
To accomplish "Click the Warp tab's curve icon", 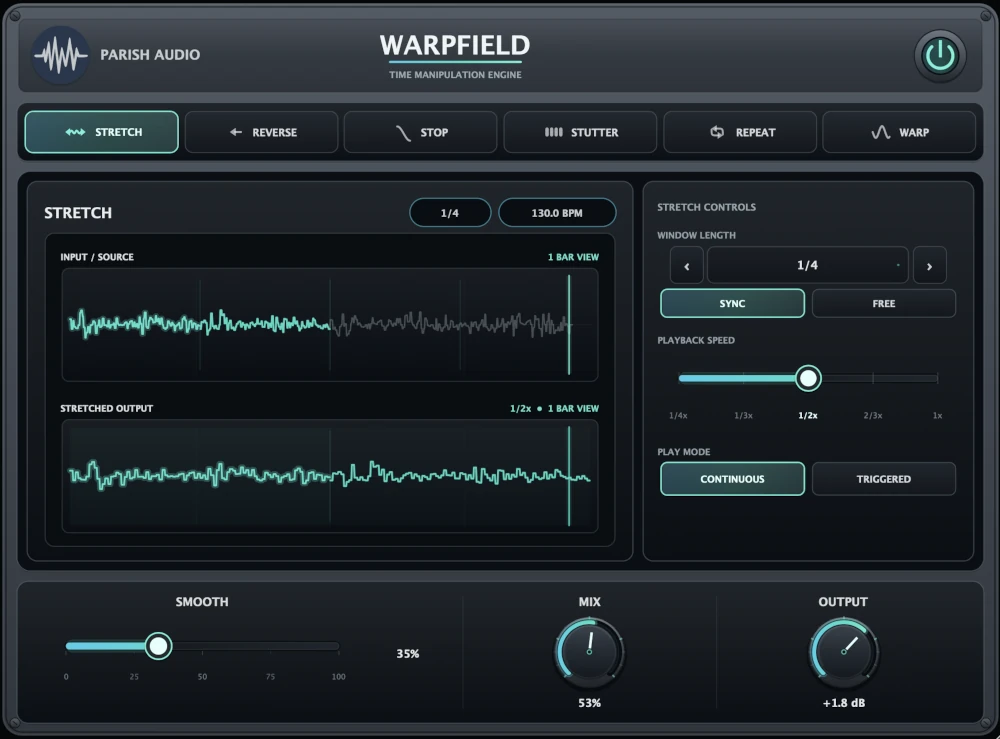I will point(881,132).
